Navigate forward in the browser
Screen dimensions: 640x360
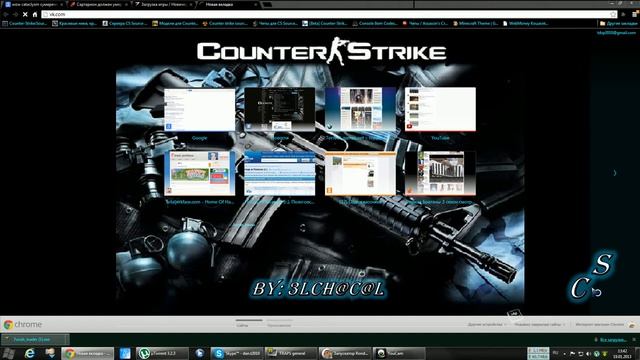(x=15, y=14)
